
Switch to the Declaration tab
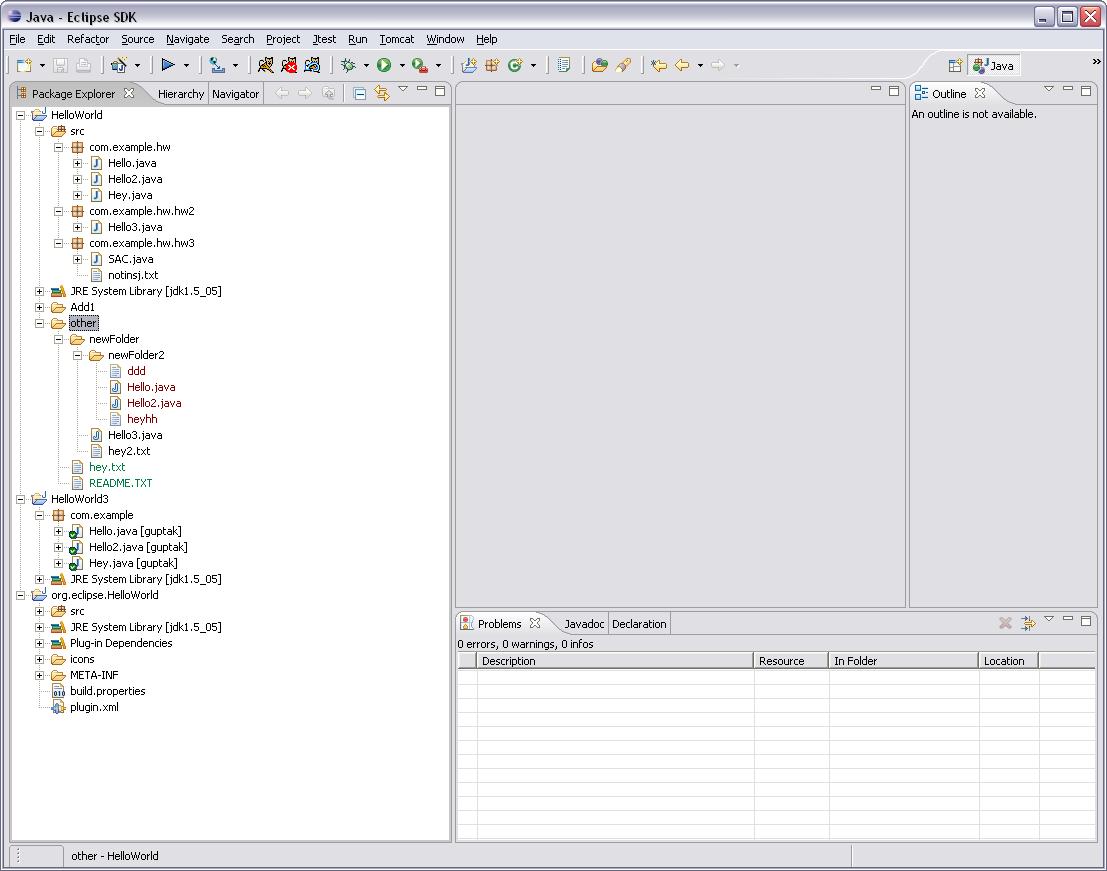639,624
